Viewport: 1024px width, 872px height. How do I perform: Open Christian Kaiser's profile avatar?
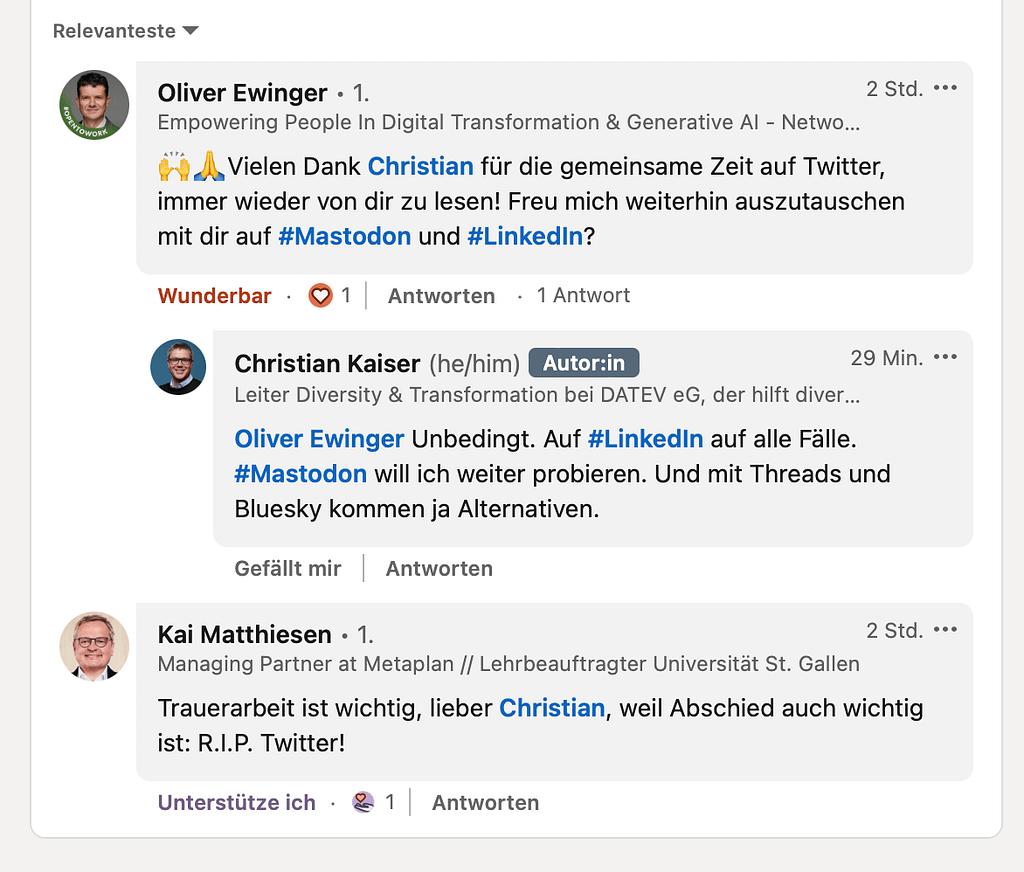(x=178, y=367)
